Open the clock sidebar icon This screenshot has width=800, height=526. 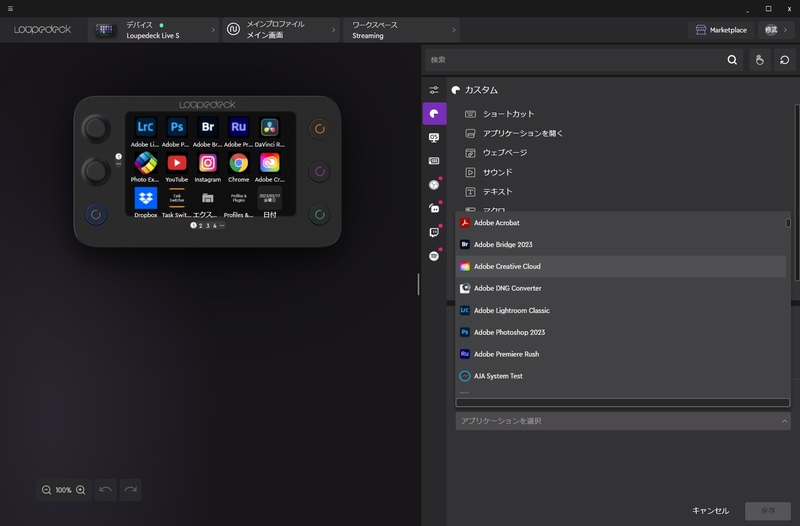434,185
